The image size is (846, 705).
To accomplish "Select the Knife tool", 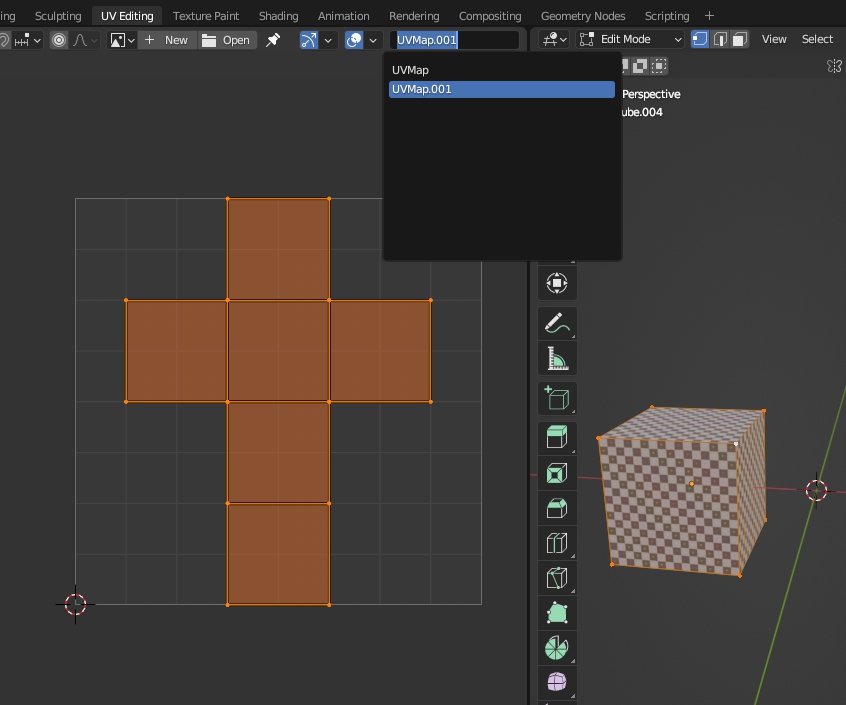I will (557, 578).
